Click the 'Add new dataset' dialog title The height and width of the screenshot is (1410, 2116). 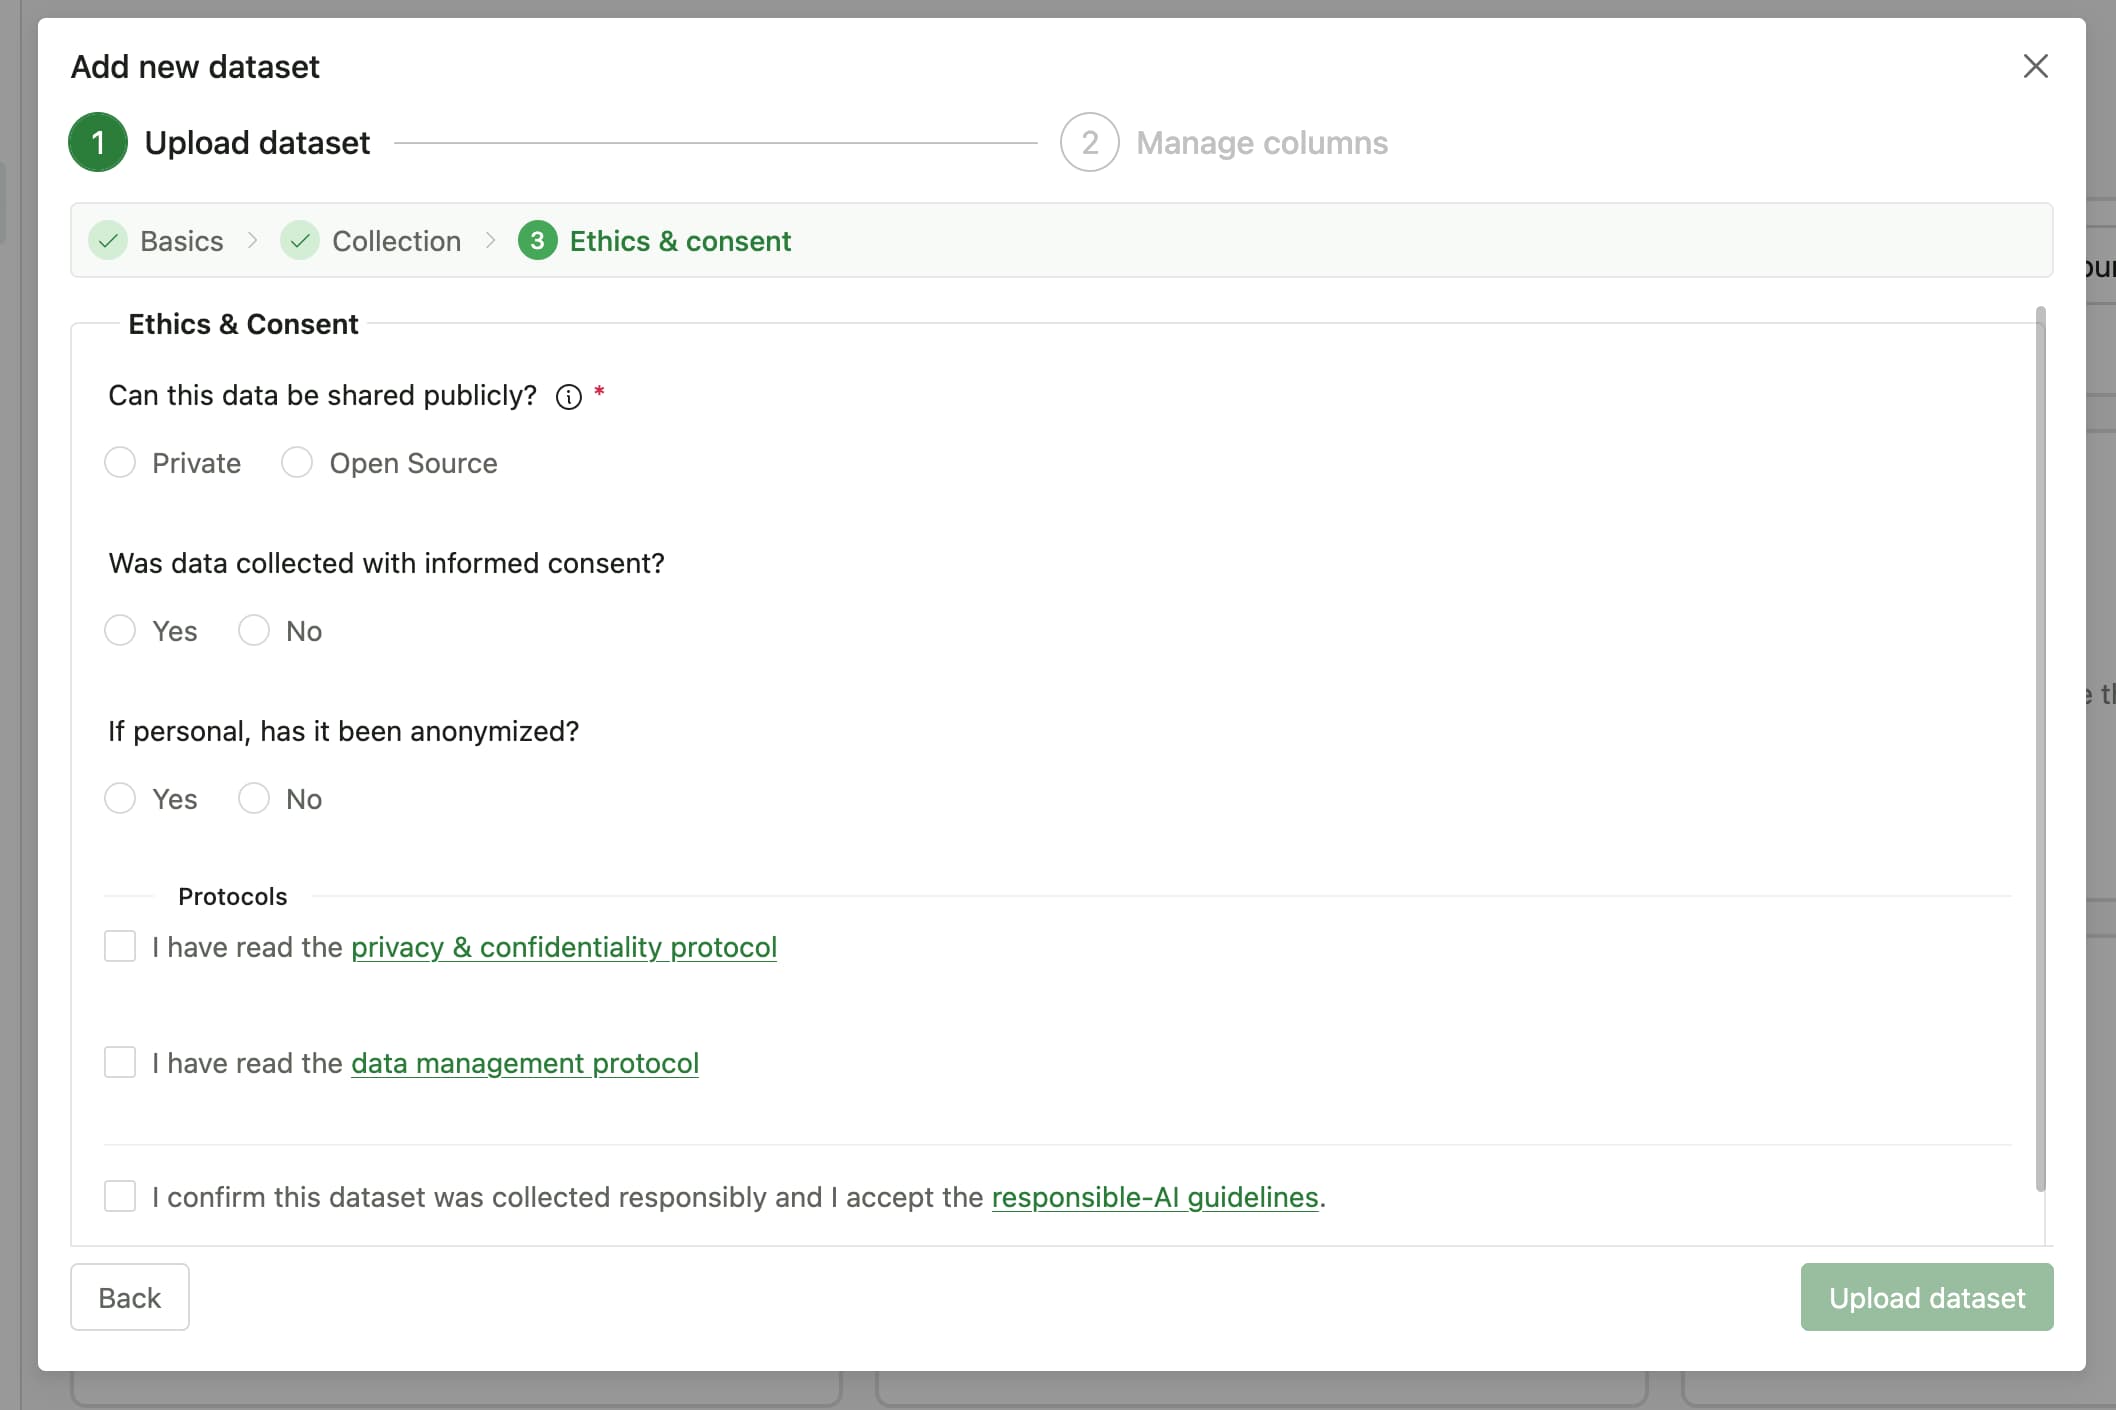[x=195, y=67]
